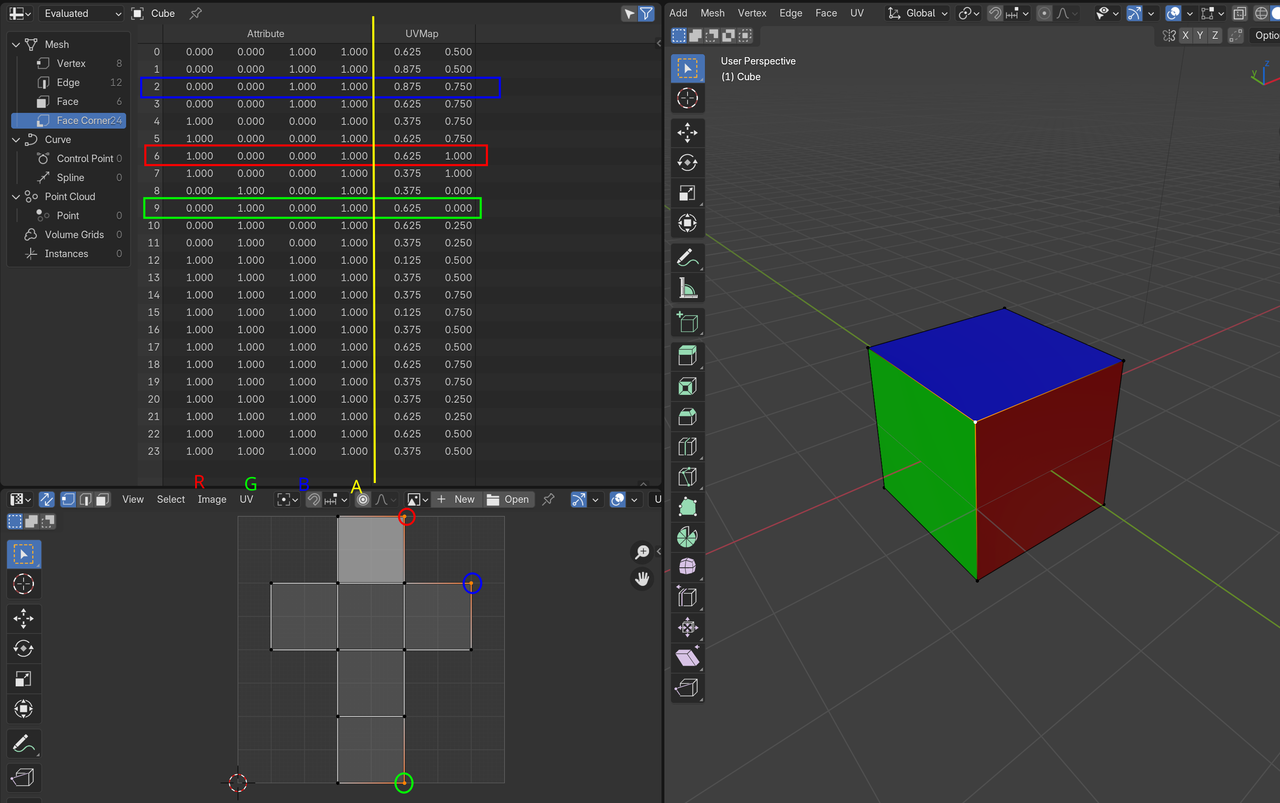The width and height of the screenshot is (1280, 803).
Task: Select the Inset Faces tool
Action: click(688, 386)
